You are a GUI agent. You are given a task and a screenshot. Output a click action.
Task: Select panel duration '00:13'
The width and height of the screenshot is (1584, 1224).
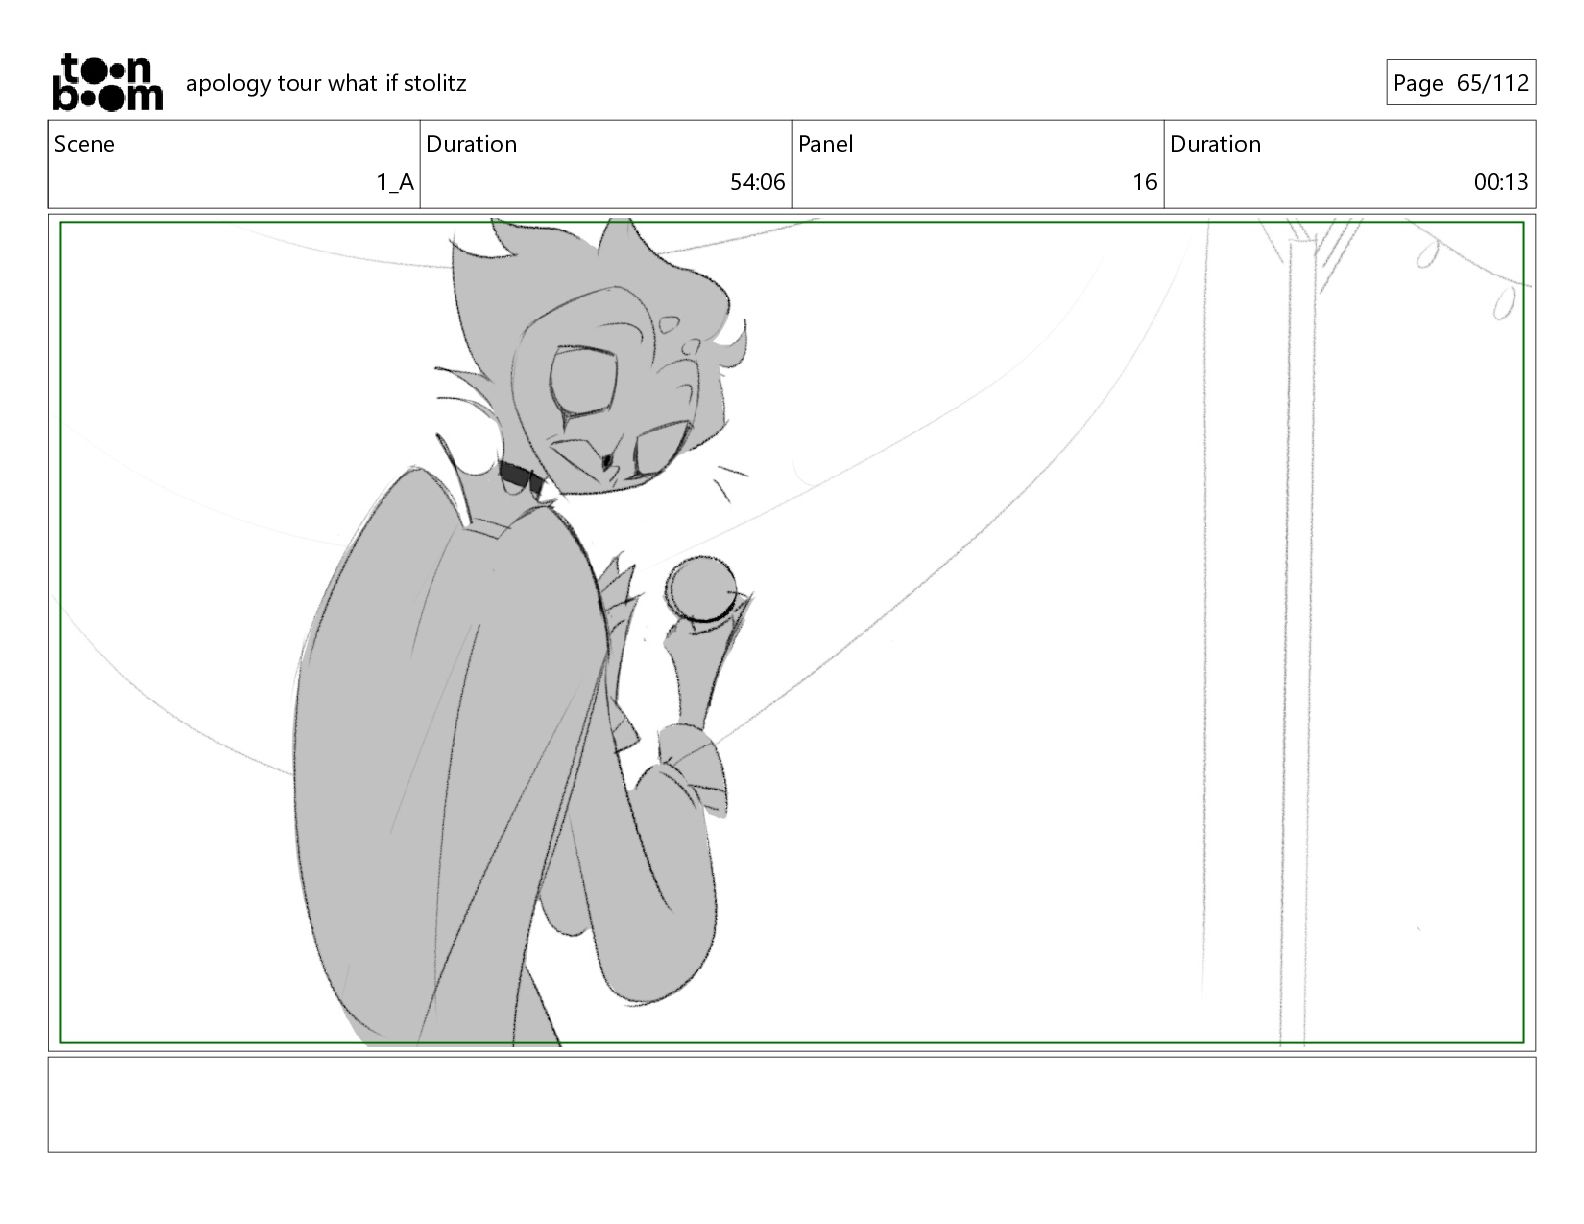pos(1500,182)
